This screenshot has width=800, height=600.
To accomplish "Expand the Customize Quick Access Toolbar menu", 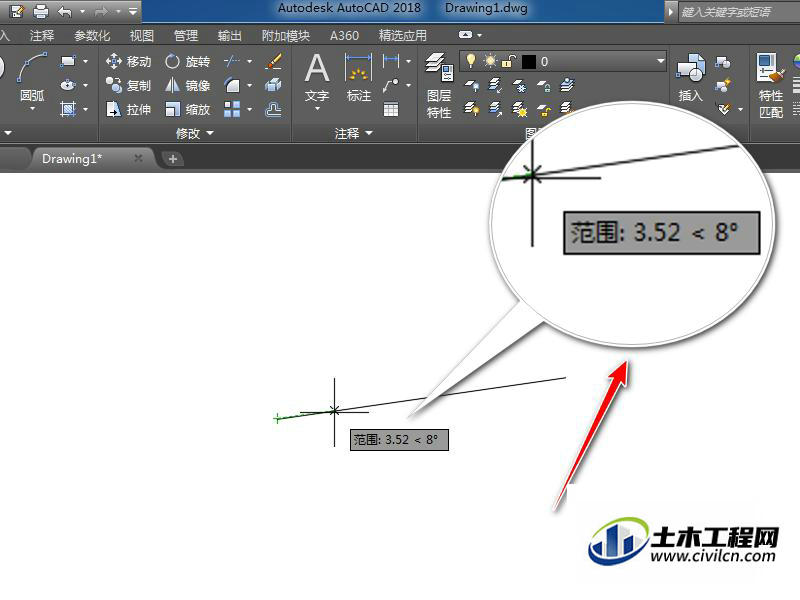I will coord(133,11).
